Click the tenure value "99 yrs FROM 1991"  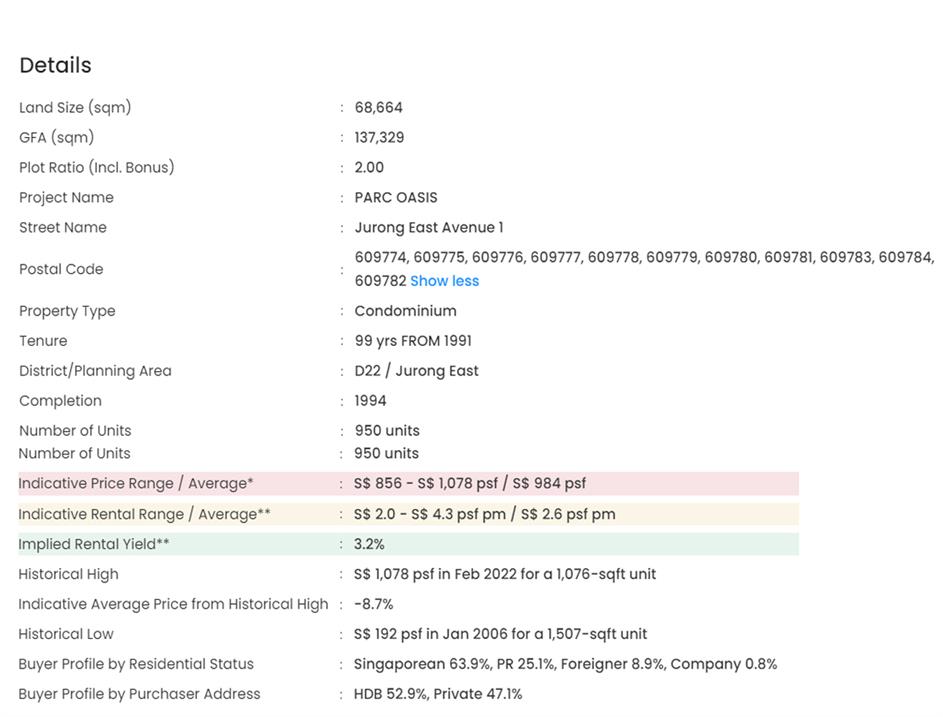[x=413, y=341]
